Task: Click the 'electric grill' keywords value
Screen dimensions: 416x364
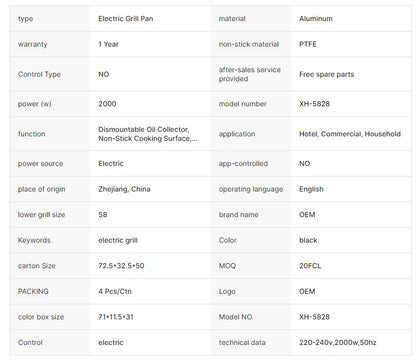Action: point(118,240)
